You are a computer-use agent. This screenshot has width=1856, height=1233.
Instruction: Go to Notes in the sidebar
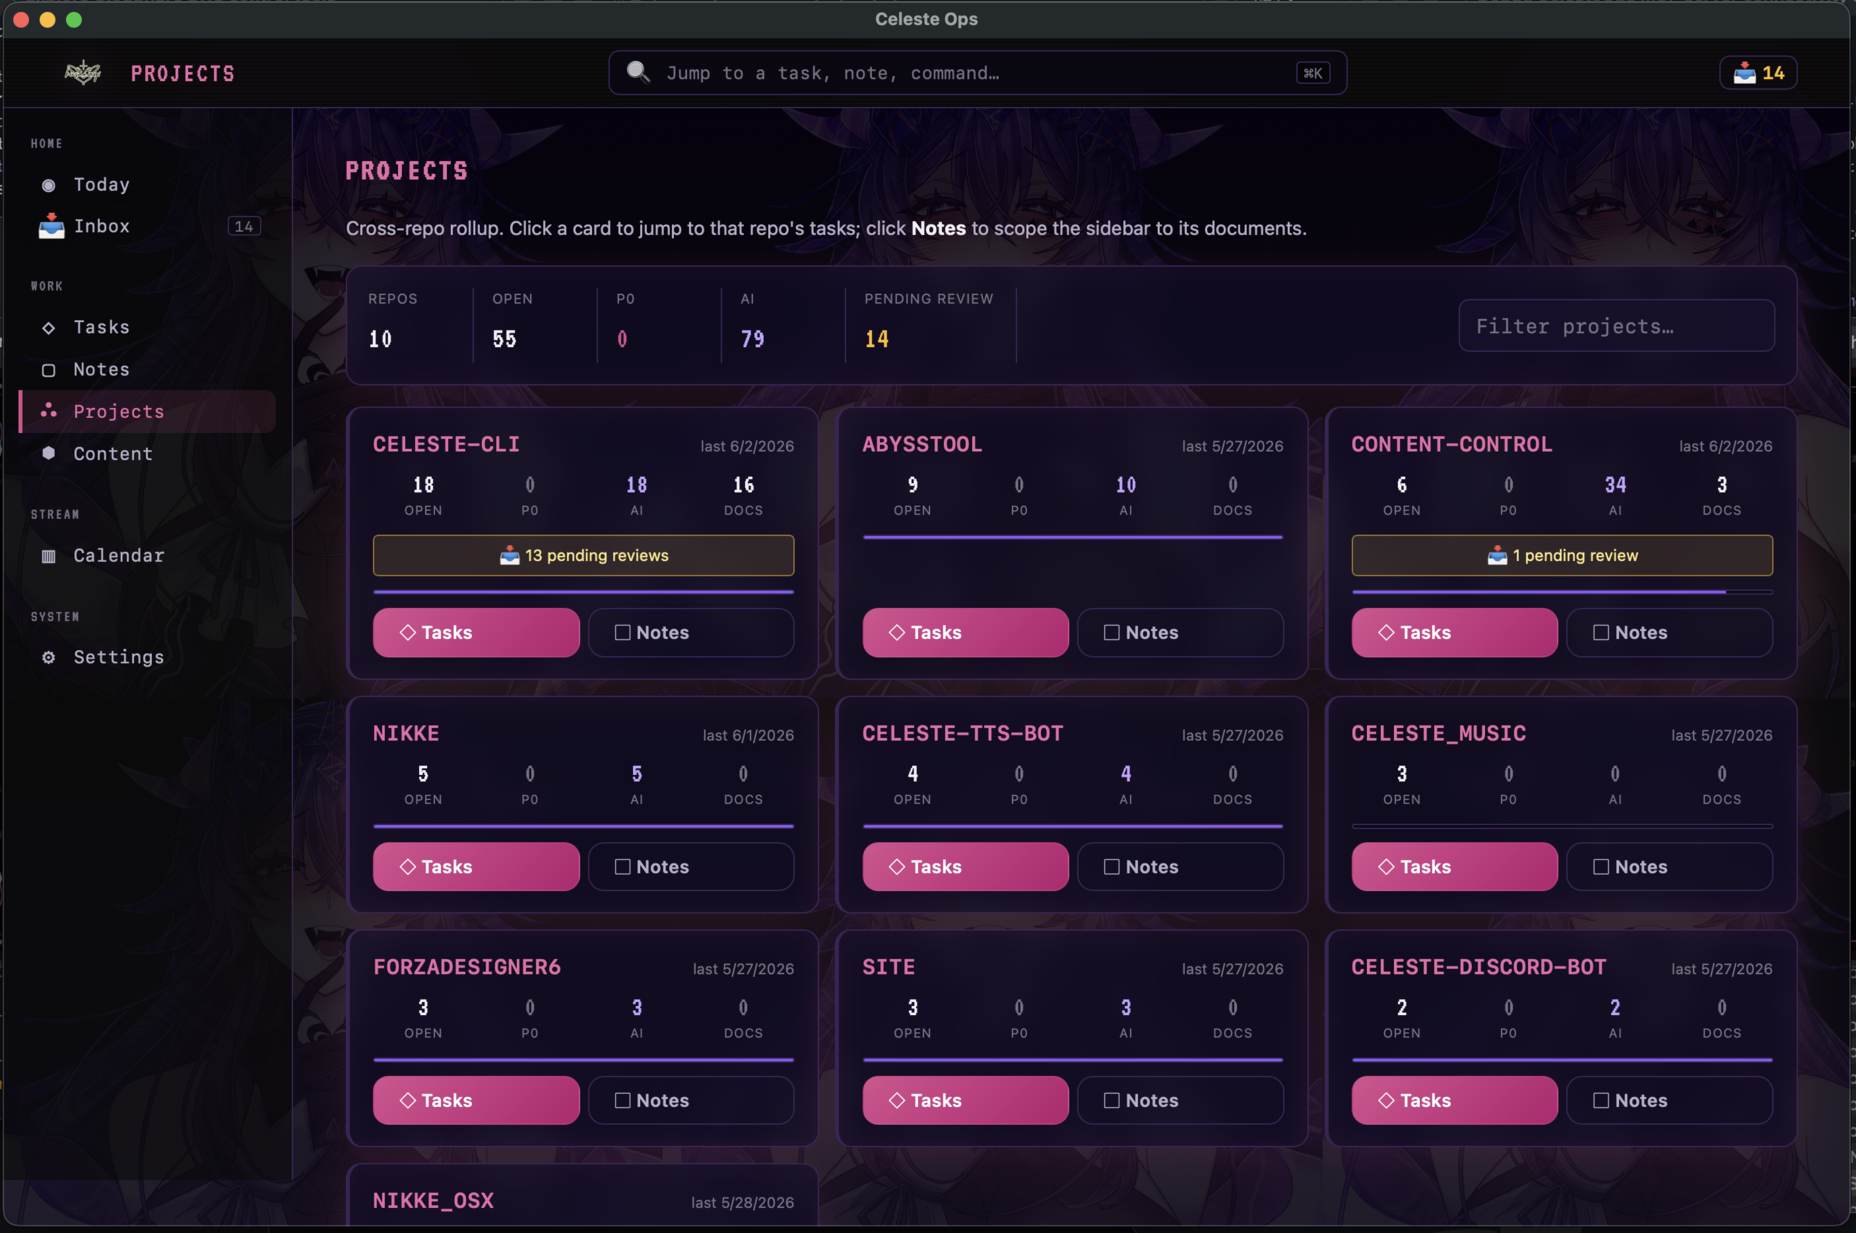147,370
